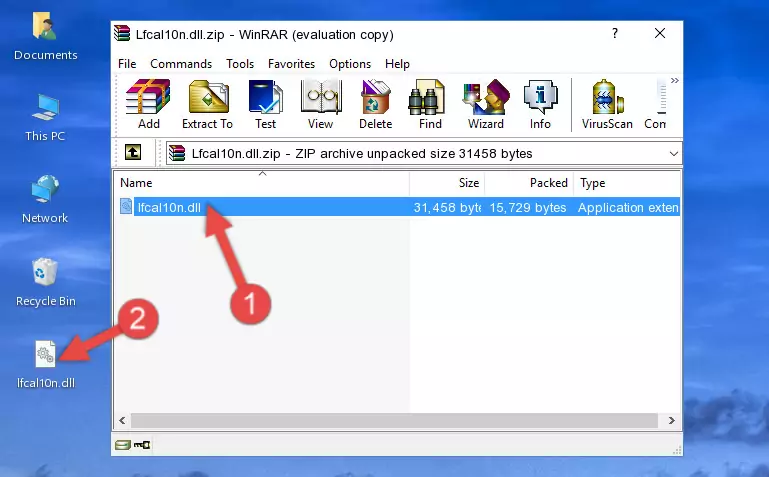Open the Find binoculars tool
769x477 pixels.
pos(430,104)
